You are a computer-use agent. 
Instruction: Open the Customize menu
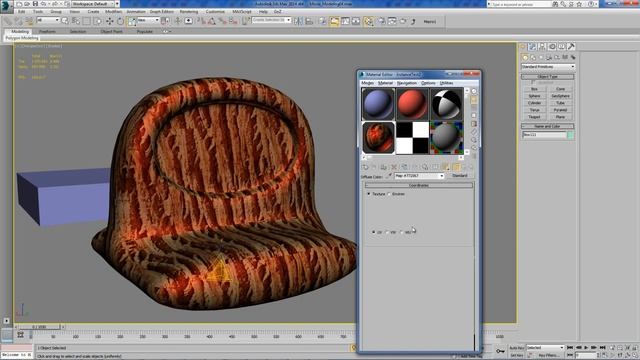click(215, 12)
